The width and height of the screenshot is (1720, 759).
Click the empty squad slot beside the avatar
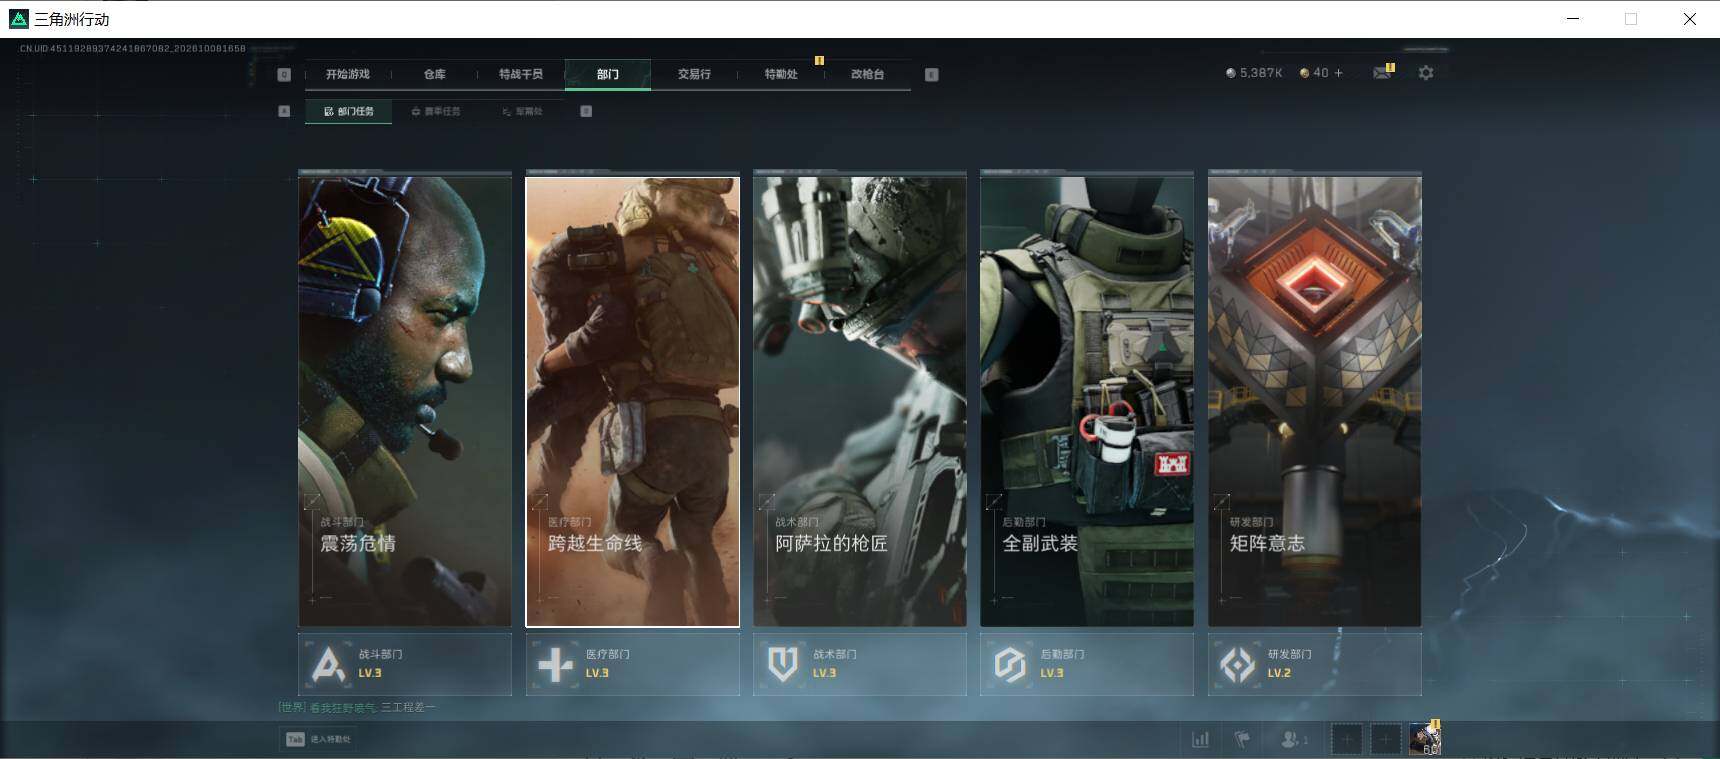[x=1386, y=739]
